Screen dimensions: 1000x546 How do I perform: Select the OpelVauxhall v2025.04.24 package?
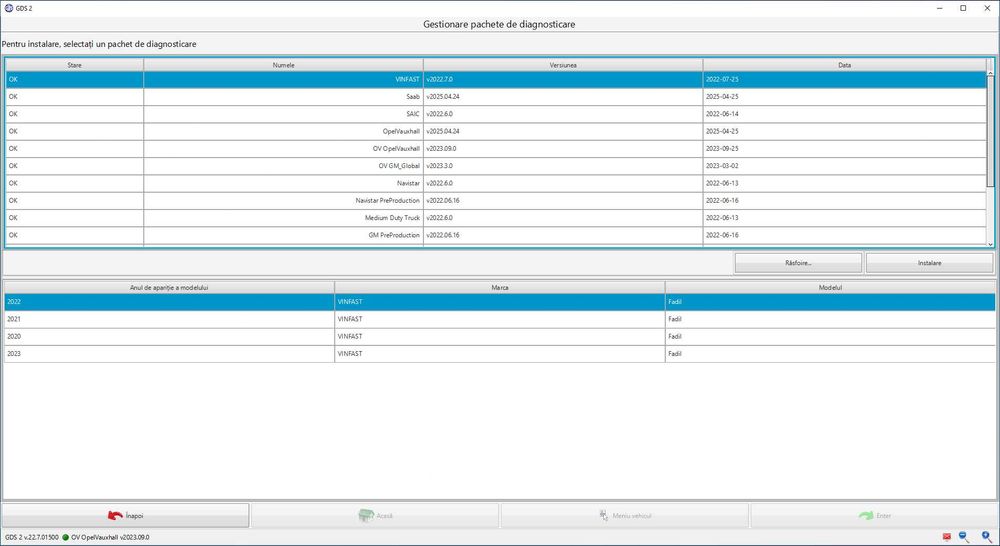[496, 131]
